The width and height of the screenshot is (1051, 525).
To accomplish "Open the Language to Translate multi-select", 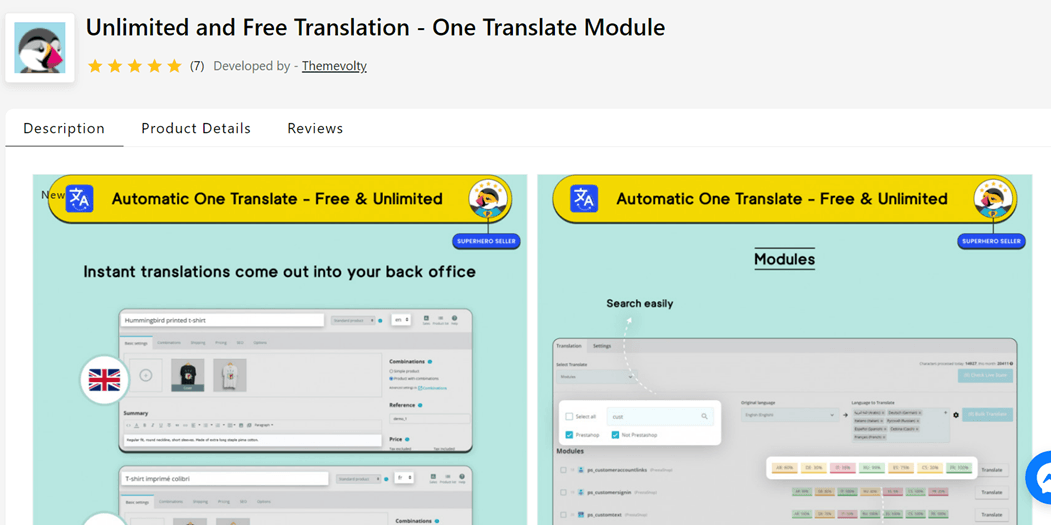I will click(900, 425).
